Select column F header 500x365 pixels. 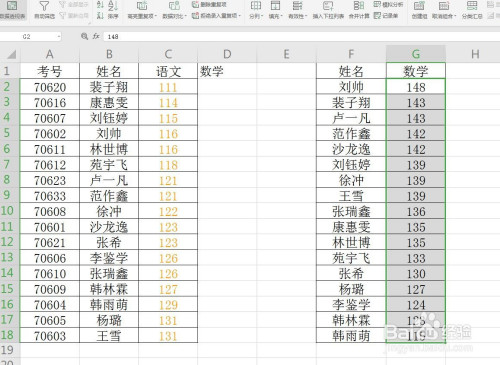351,54
